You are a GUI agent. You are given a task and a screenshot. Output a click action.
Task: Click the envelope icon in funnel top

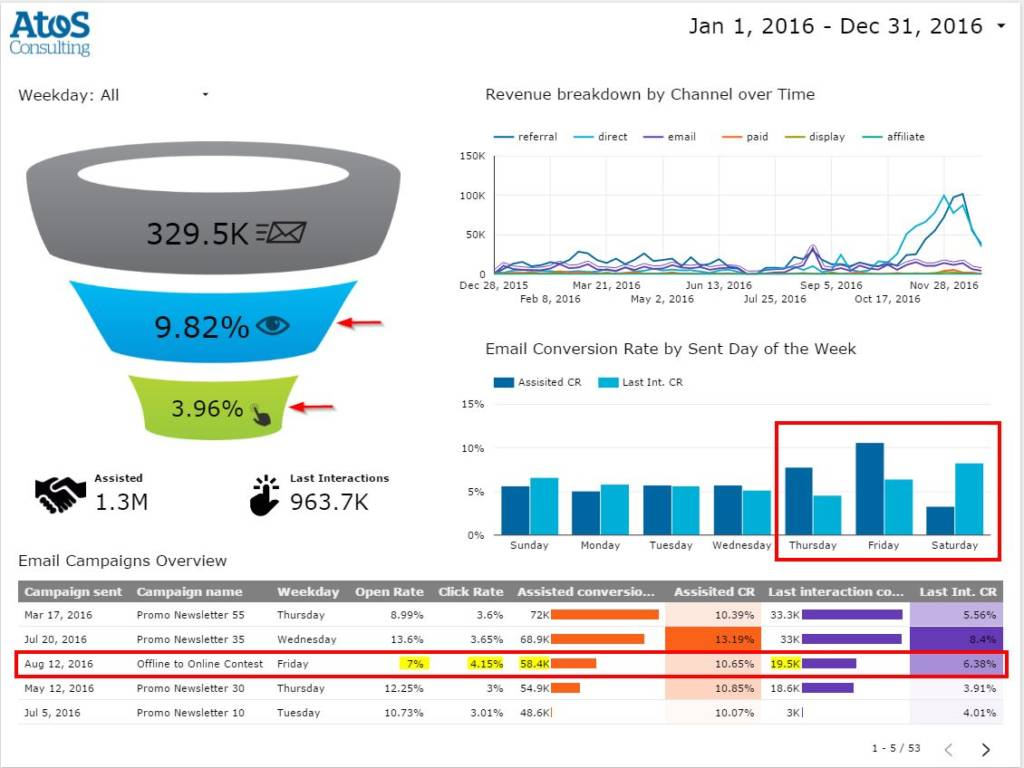click(281, 233)
